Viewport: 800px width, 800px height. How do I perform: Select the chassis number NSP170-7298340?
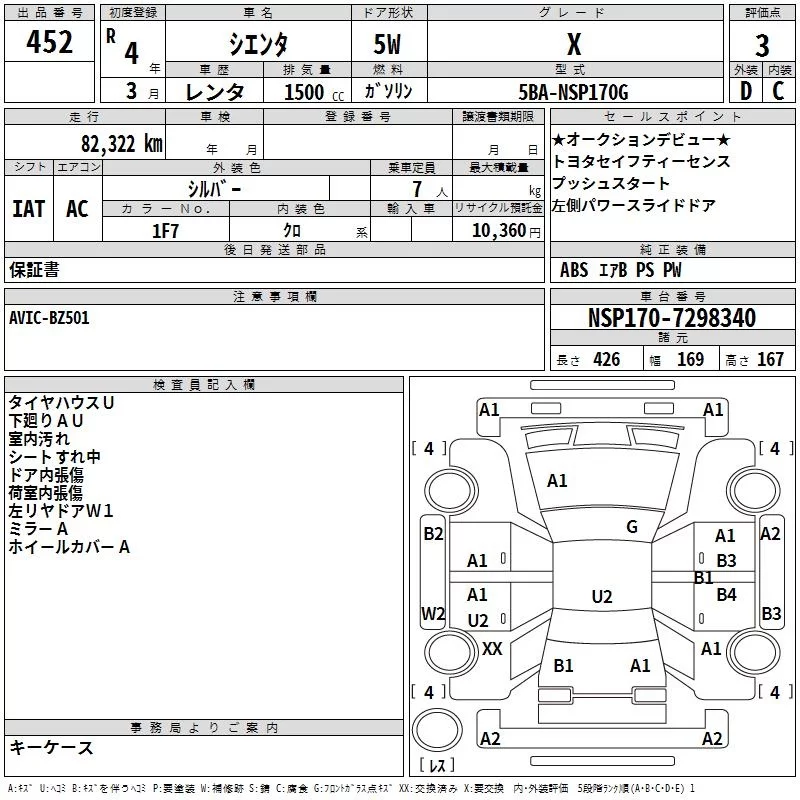click(672, 318)
